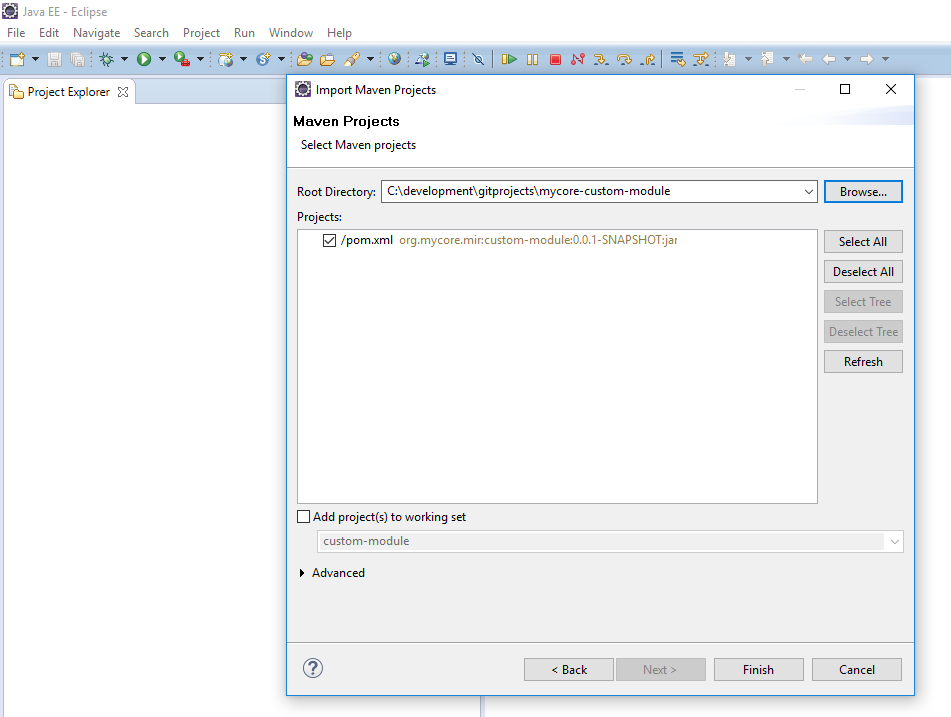The height and width of the screenshot is (717, 951).
Task: Click the Disconnect icon
Action: (578, 59)
